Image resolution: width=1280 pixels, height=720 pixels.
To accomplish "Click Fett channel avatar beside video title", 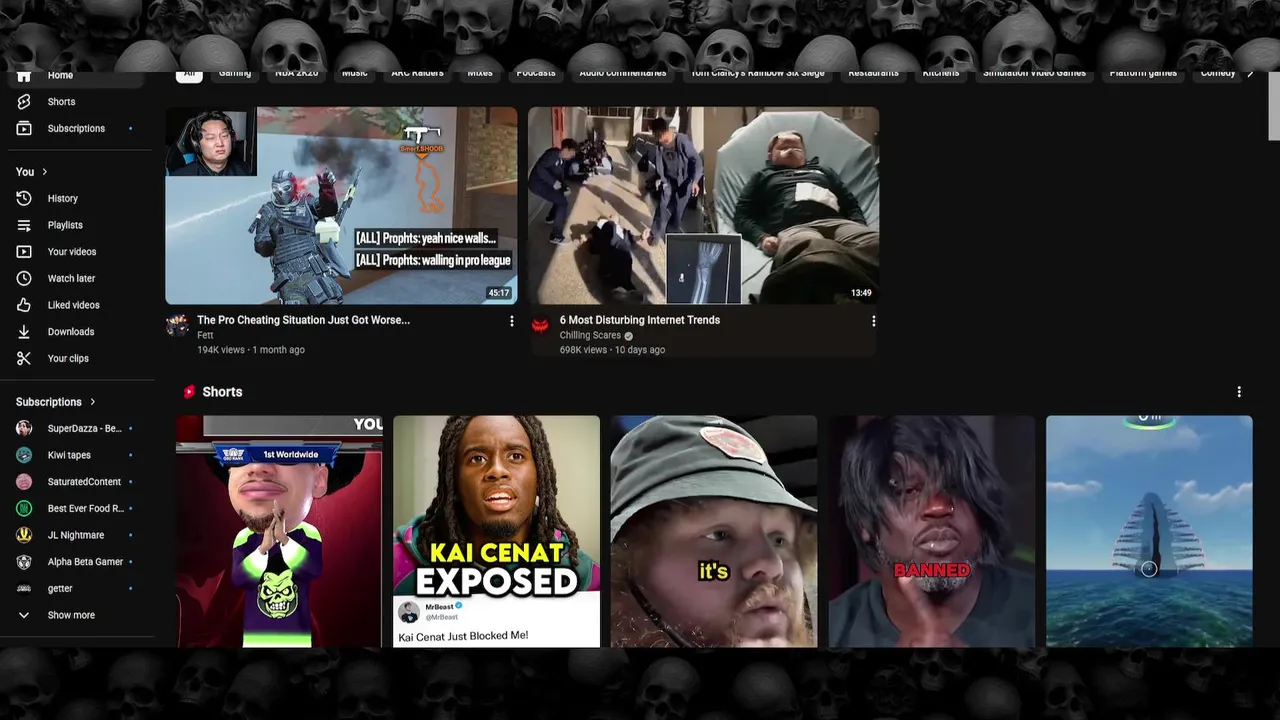I will coord(177,325).
